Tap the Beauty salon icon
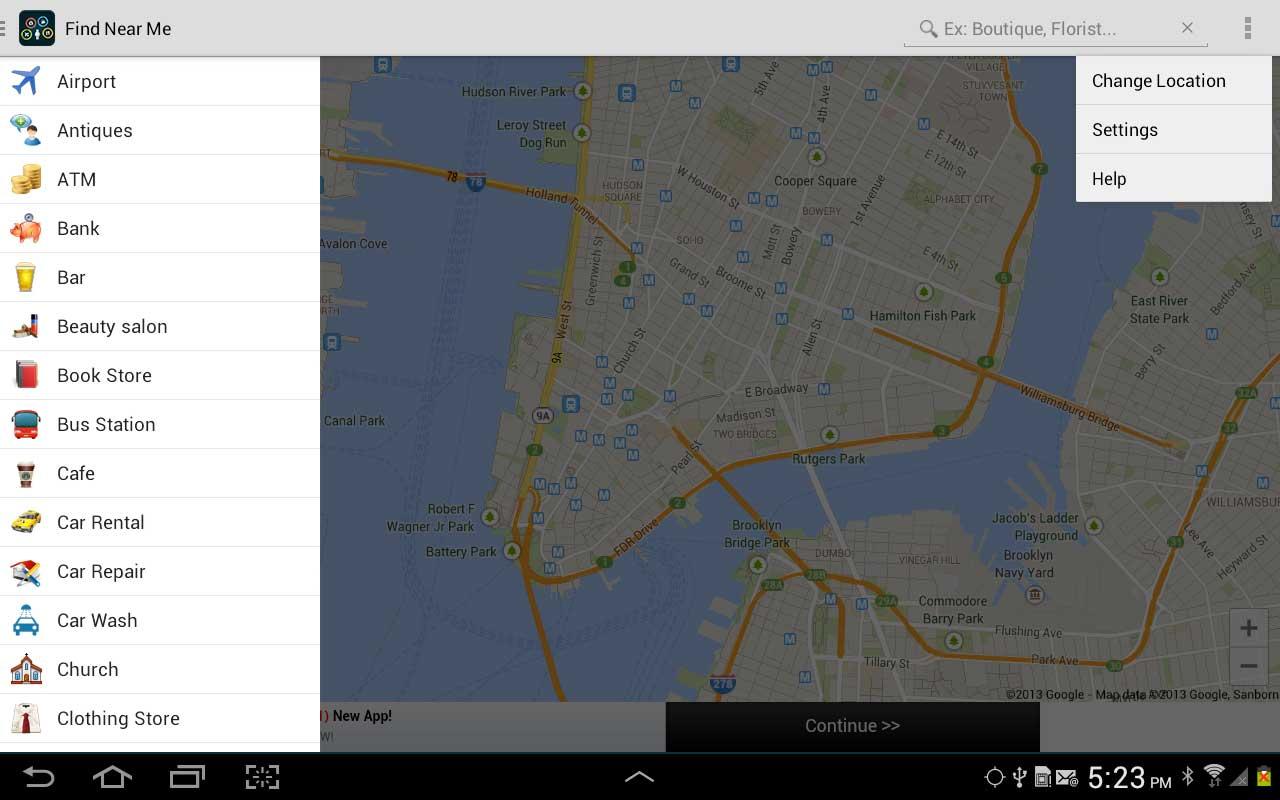Image resolution: width=1280 pixels, height=800 pixels. (26, 326)
